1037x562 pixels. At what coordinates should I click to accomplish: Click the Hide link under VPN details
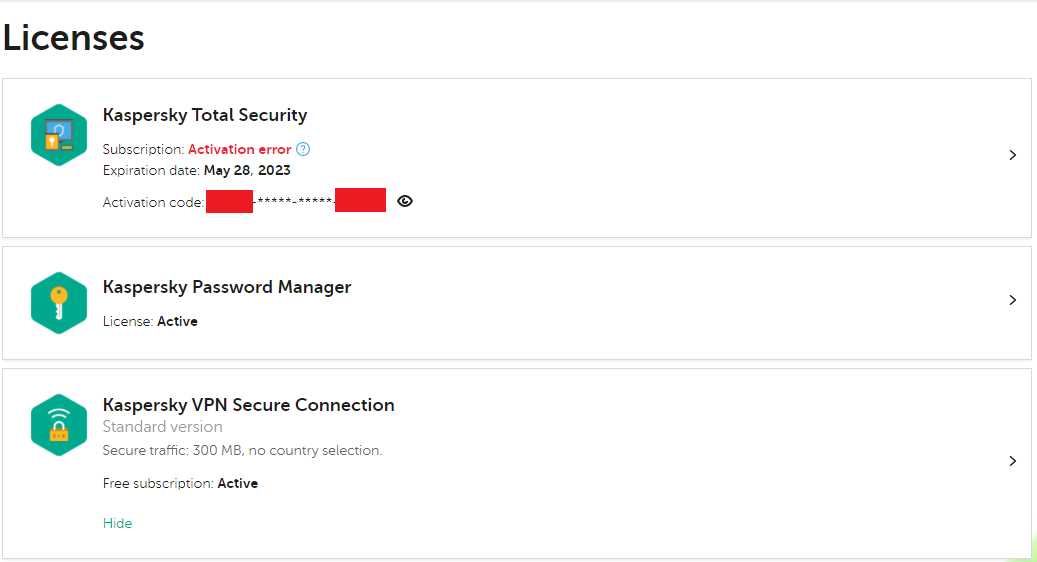(117, 523)
